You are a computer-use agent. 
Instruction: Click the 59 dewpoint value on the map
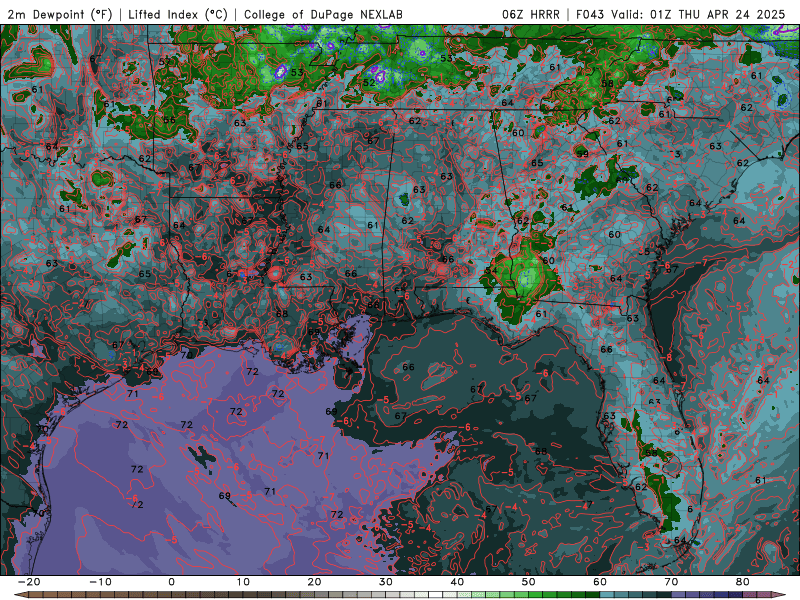click(582, 153)
